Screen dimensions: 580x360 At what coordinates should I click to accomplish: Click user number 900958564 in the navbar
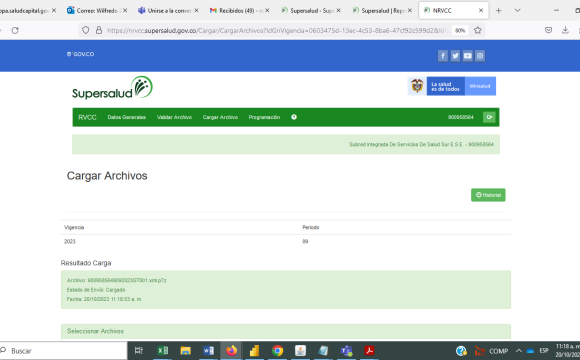[461, 117]
